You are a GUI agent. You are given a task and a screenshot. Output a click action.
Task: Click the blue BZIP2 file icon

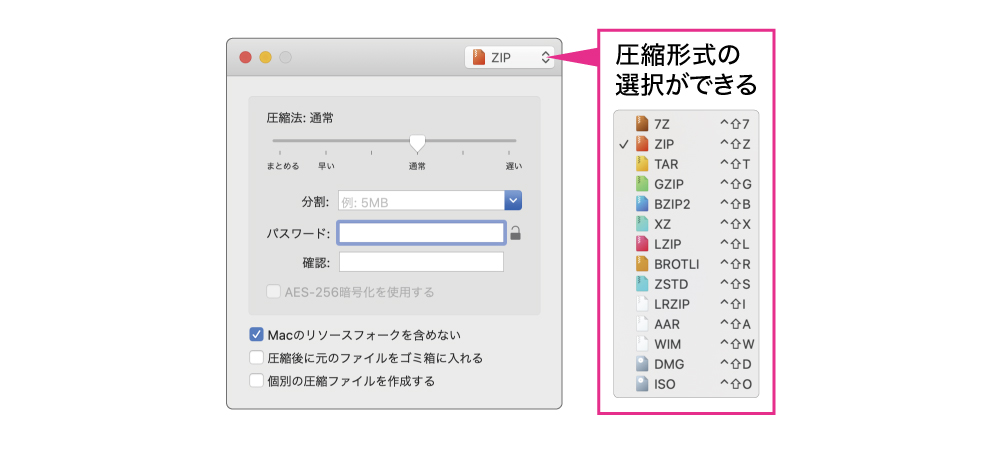642,204
